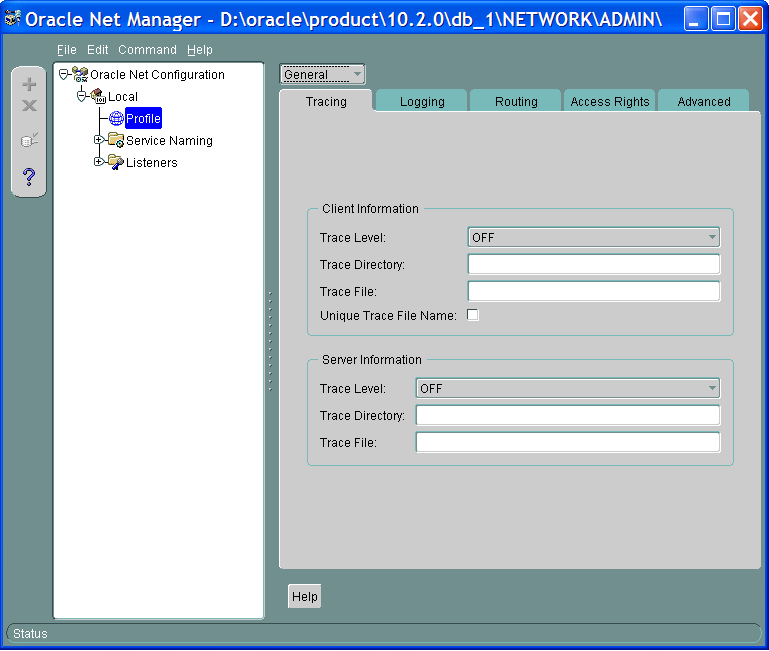Click the X Delete toolbar icon
769x651 pixels.
click(29, 105)
